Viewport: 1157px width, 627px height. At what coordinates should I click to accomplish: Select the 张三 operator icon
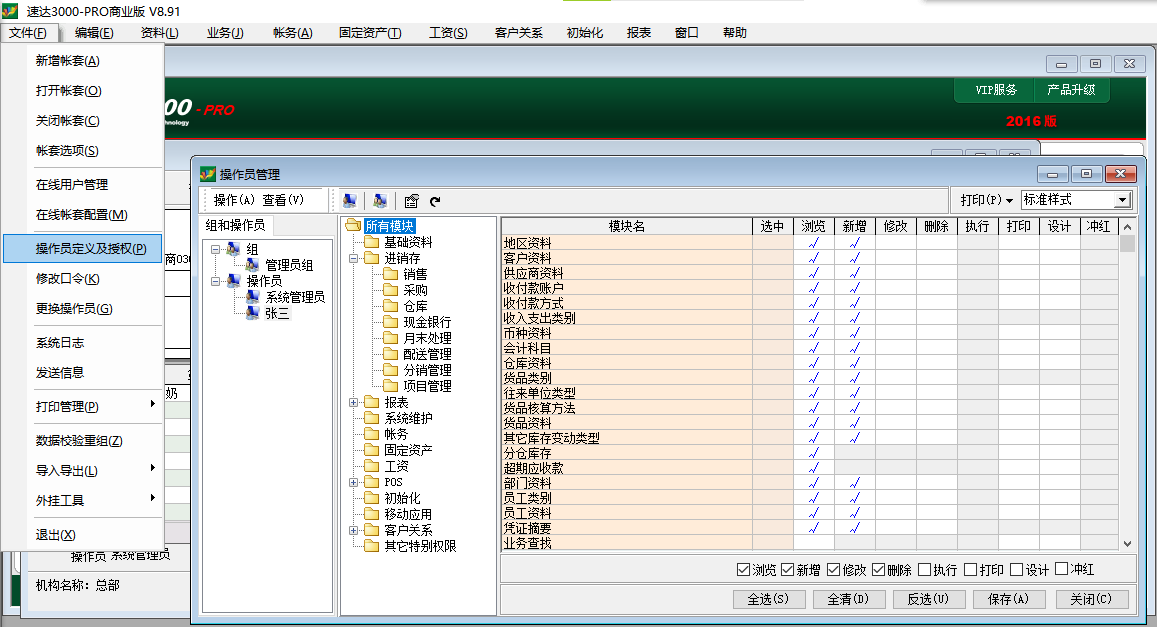[253, 313]
